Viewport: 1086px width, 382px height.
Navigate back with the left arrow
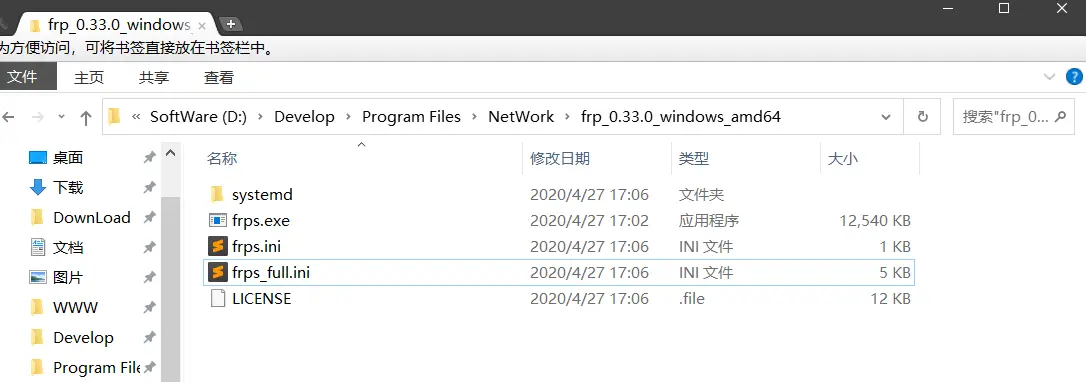coord(8,118)
